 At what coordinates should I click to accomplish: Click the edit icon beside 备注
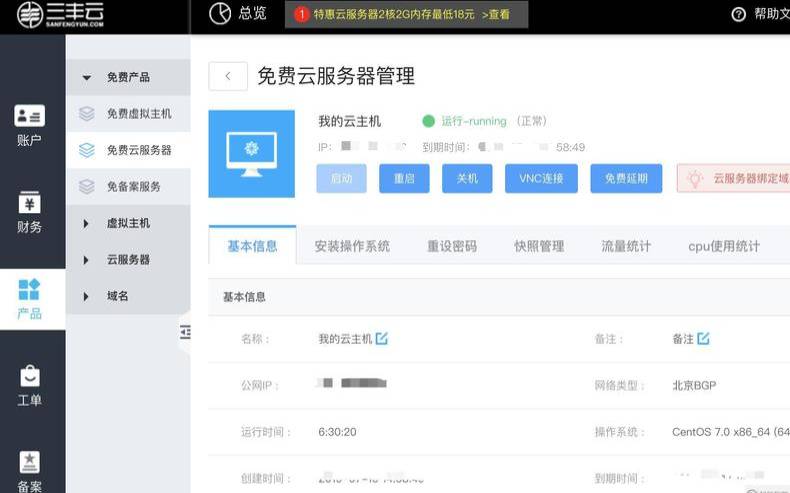(x=703, y=339)
